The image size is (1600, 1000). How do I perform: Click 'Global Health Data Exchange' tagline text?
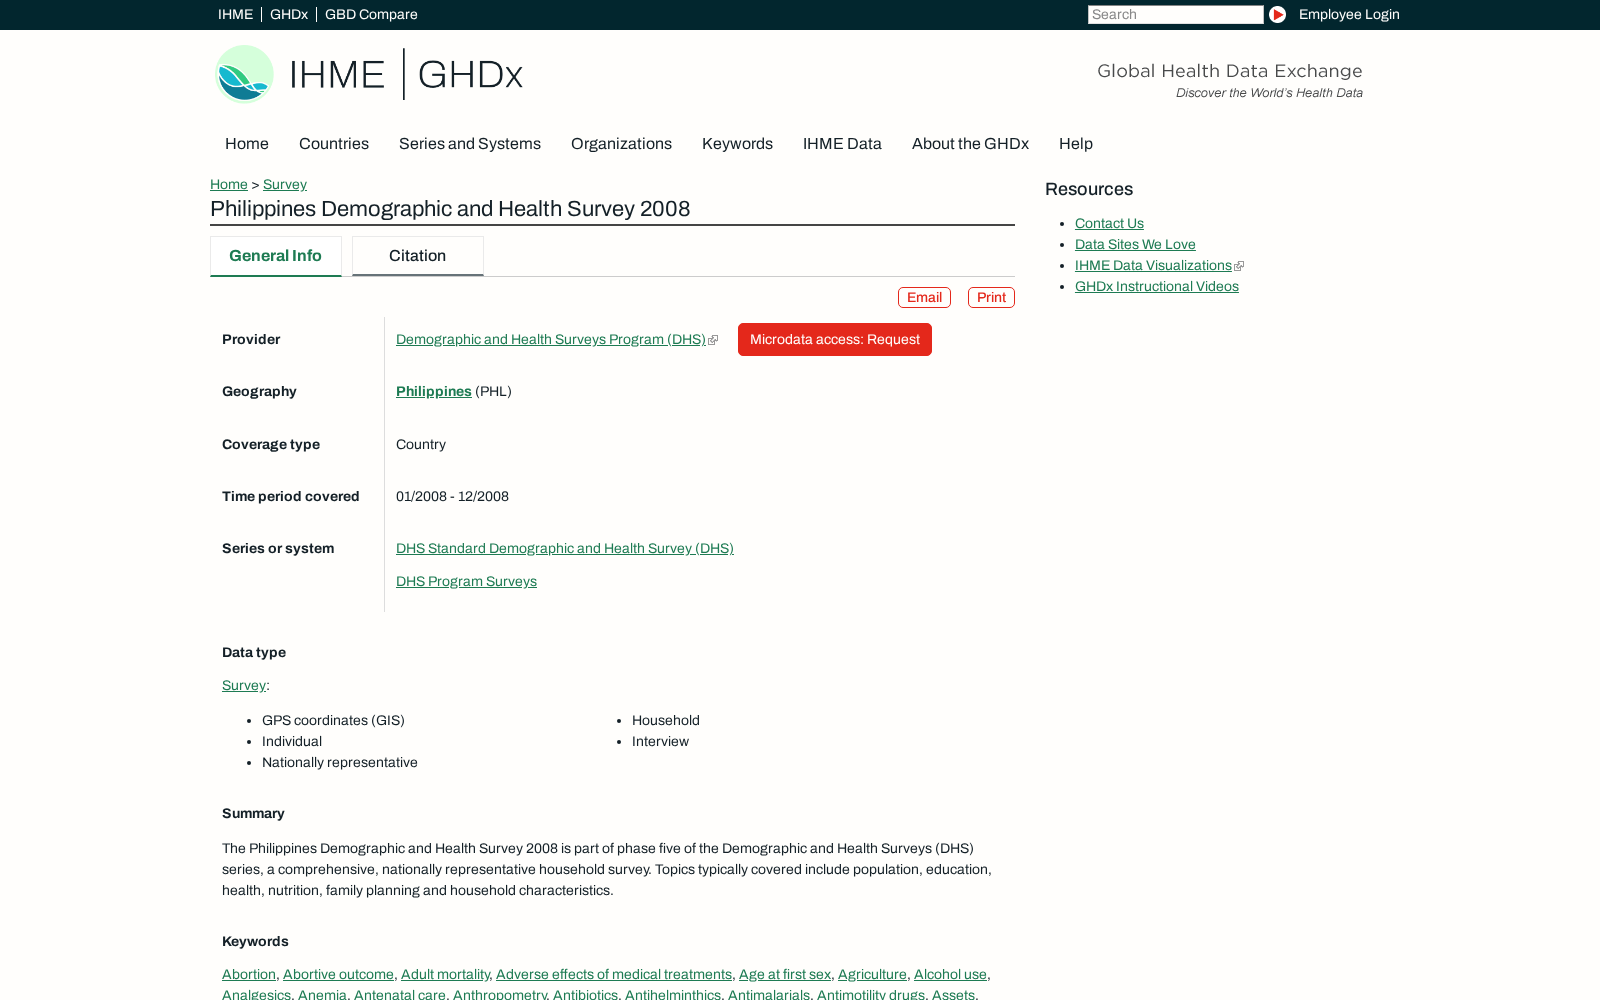(x=1230, y=71)
